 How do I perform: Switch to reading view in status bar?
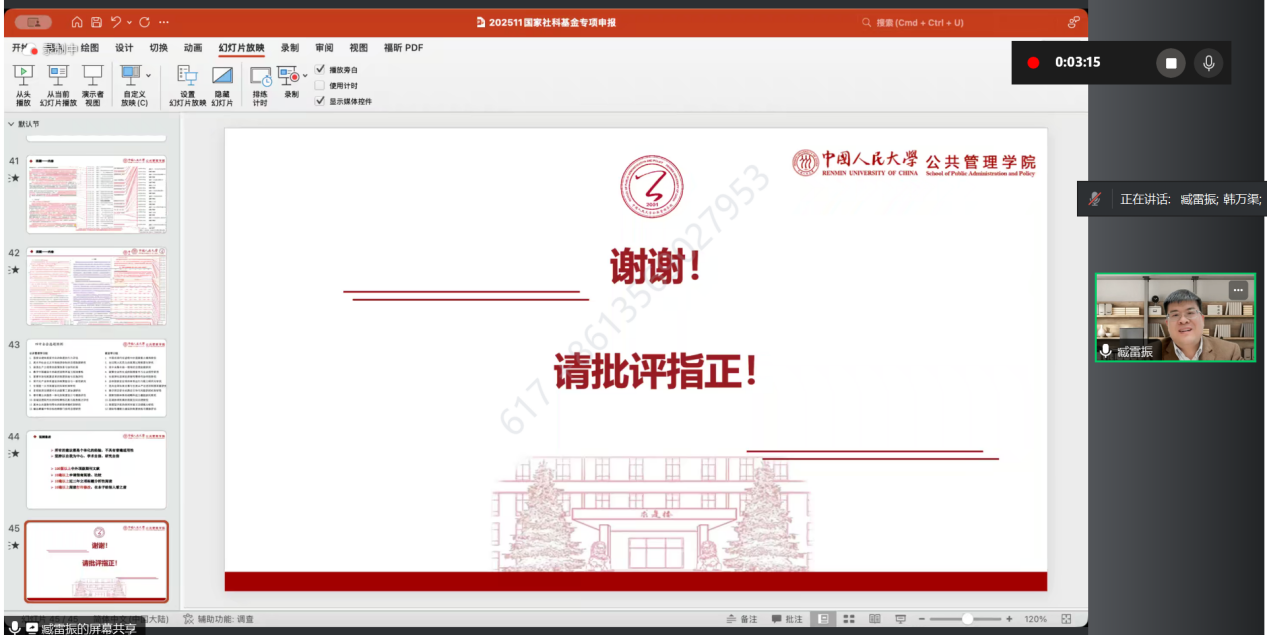tap(875, 619)
